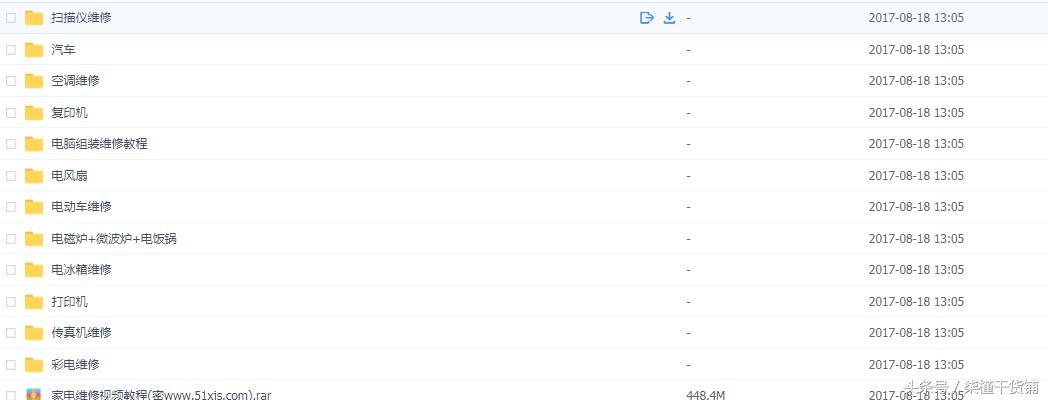Check the box next to 电动车维修
The image size is (1048, 400).
coord(11,207)
